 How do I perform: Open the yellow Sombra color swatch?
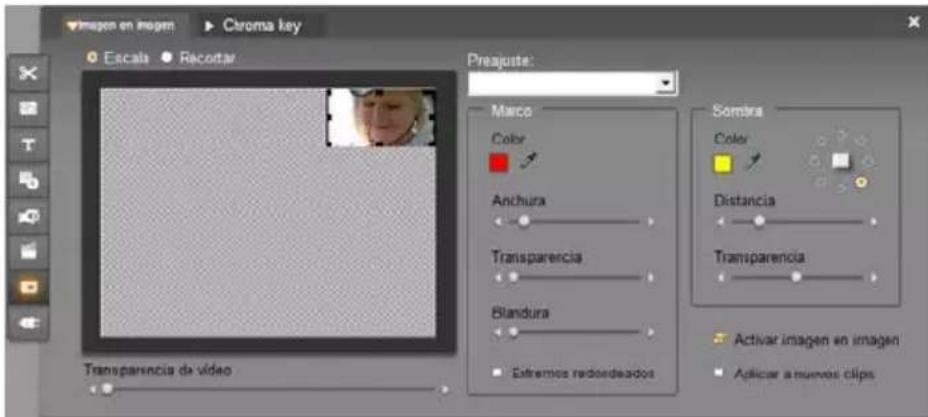[x=723, y=162]
